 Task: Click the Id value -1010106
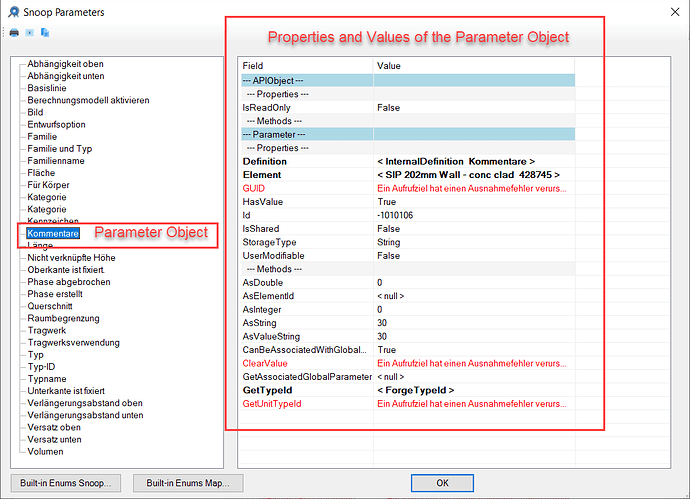point(395,215)
